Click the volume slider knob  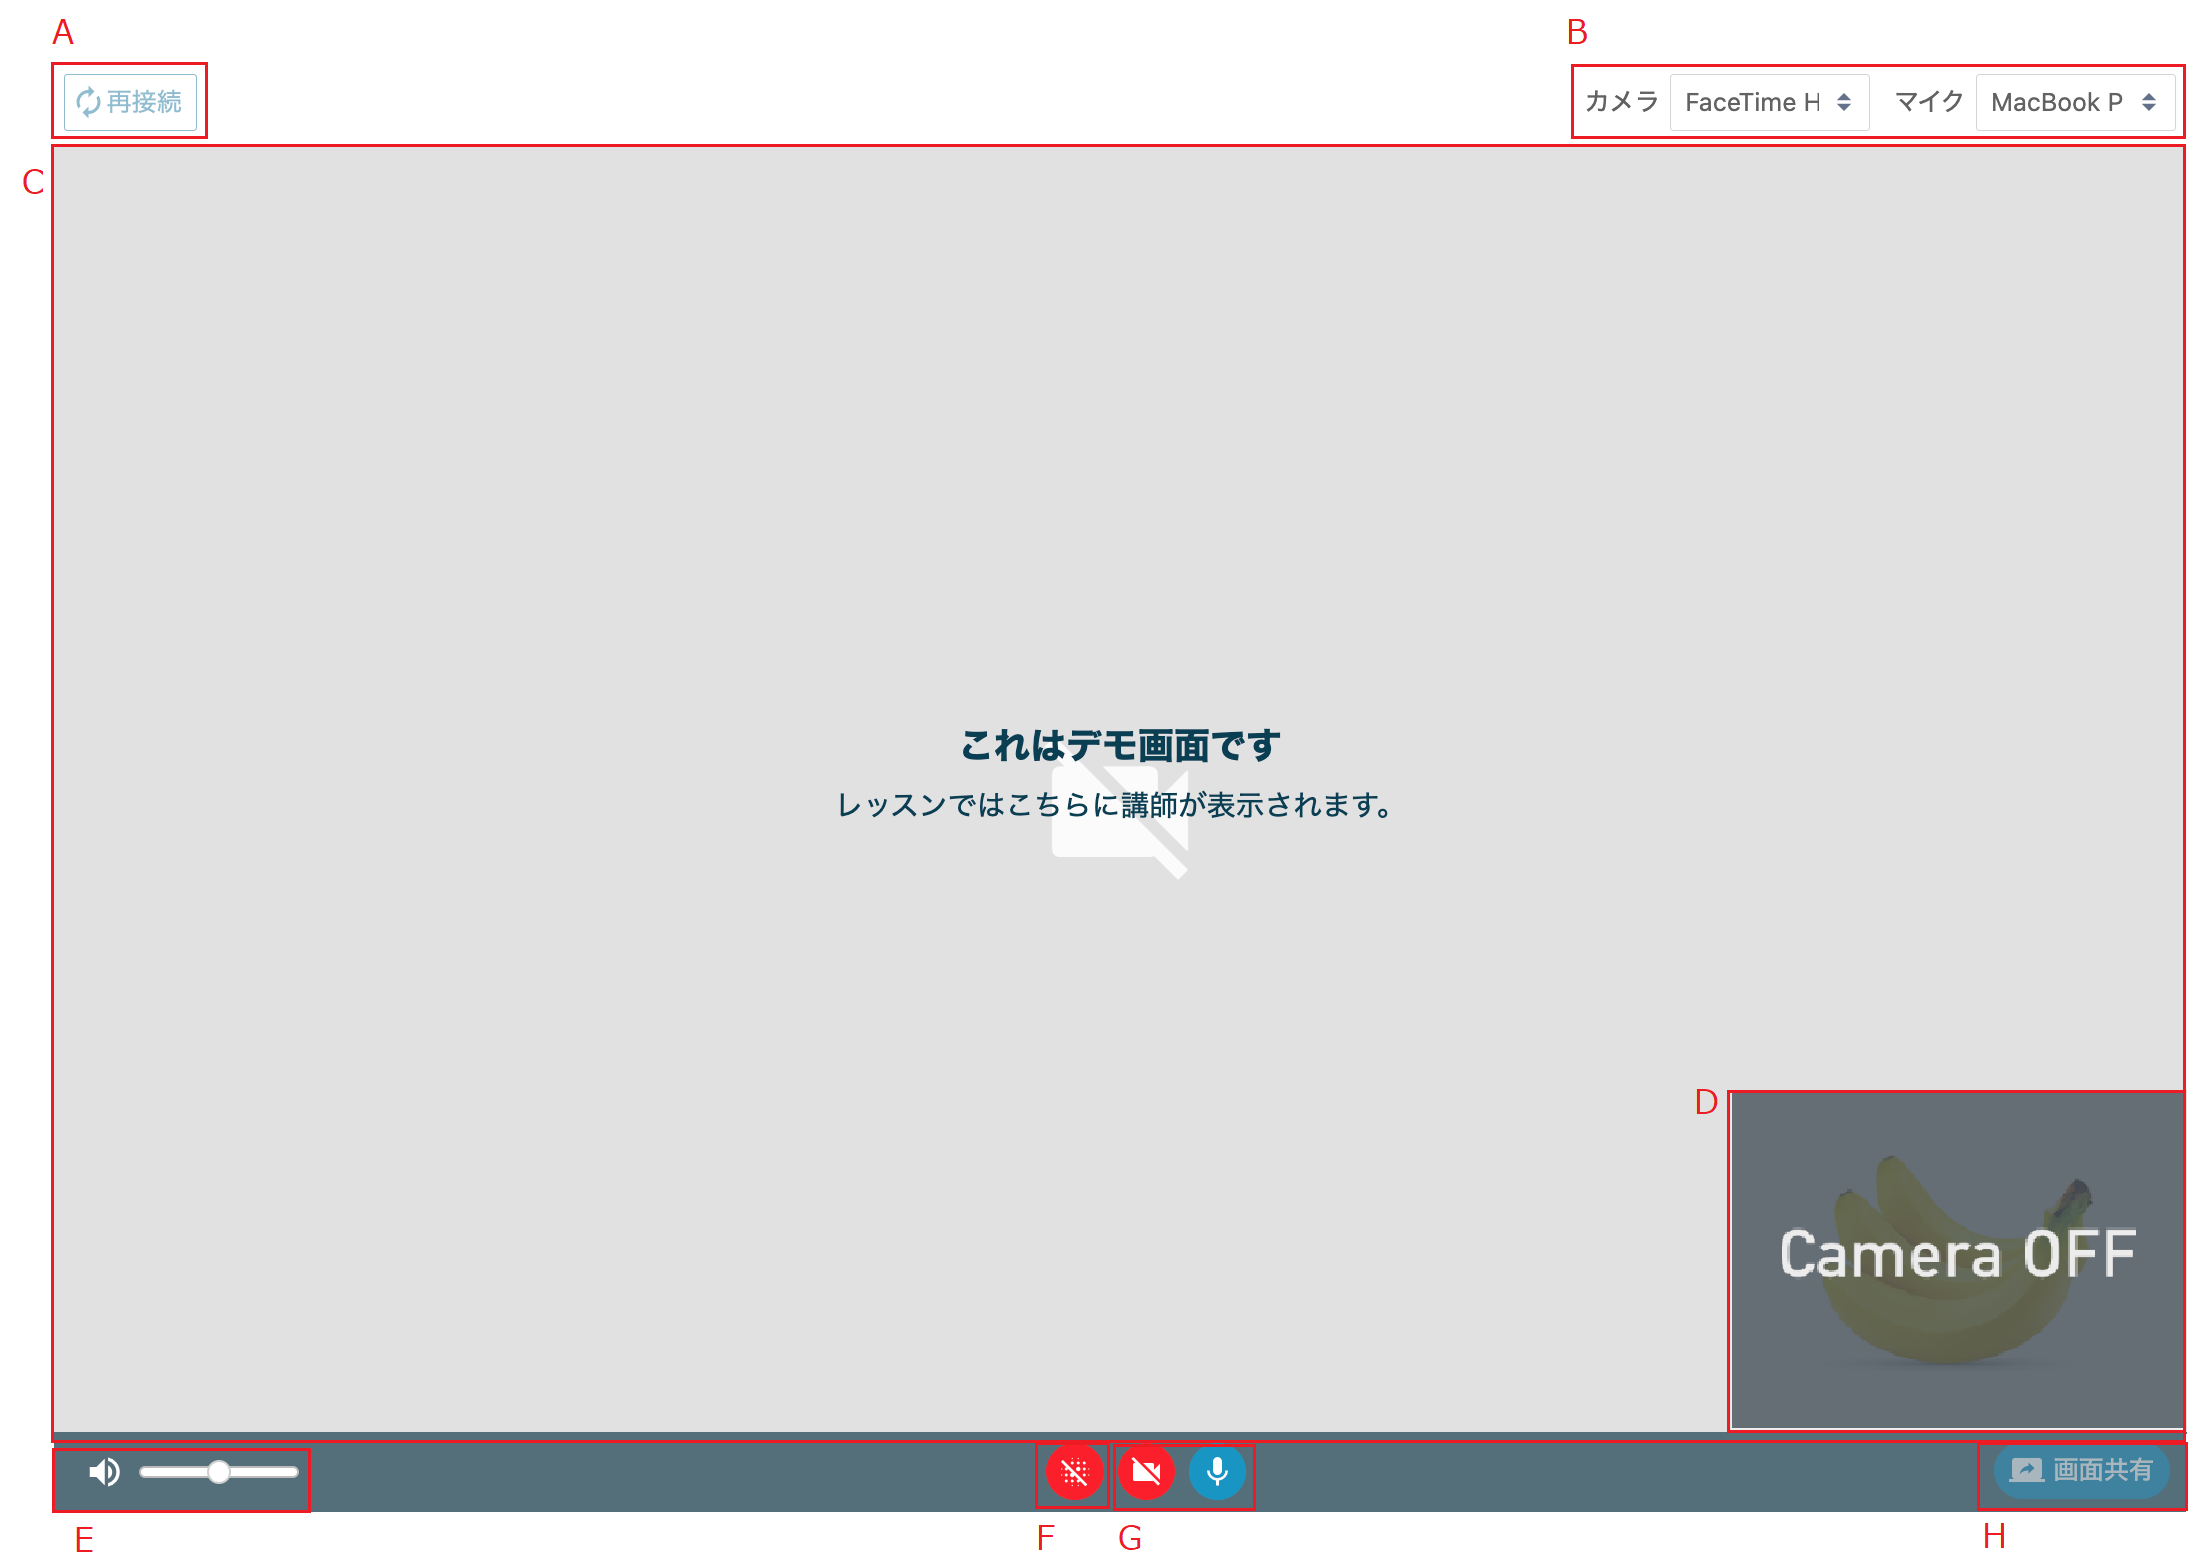[x=219, y=1472]
